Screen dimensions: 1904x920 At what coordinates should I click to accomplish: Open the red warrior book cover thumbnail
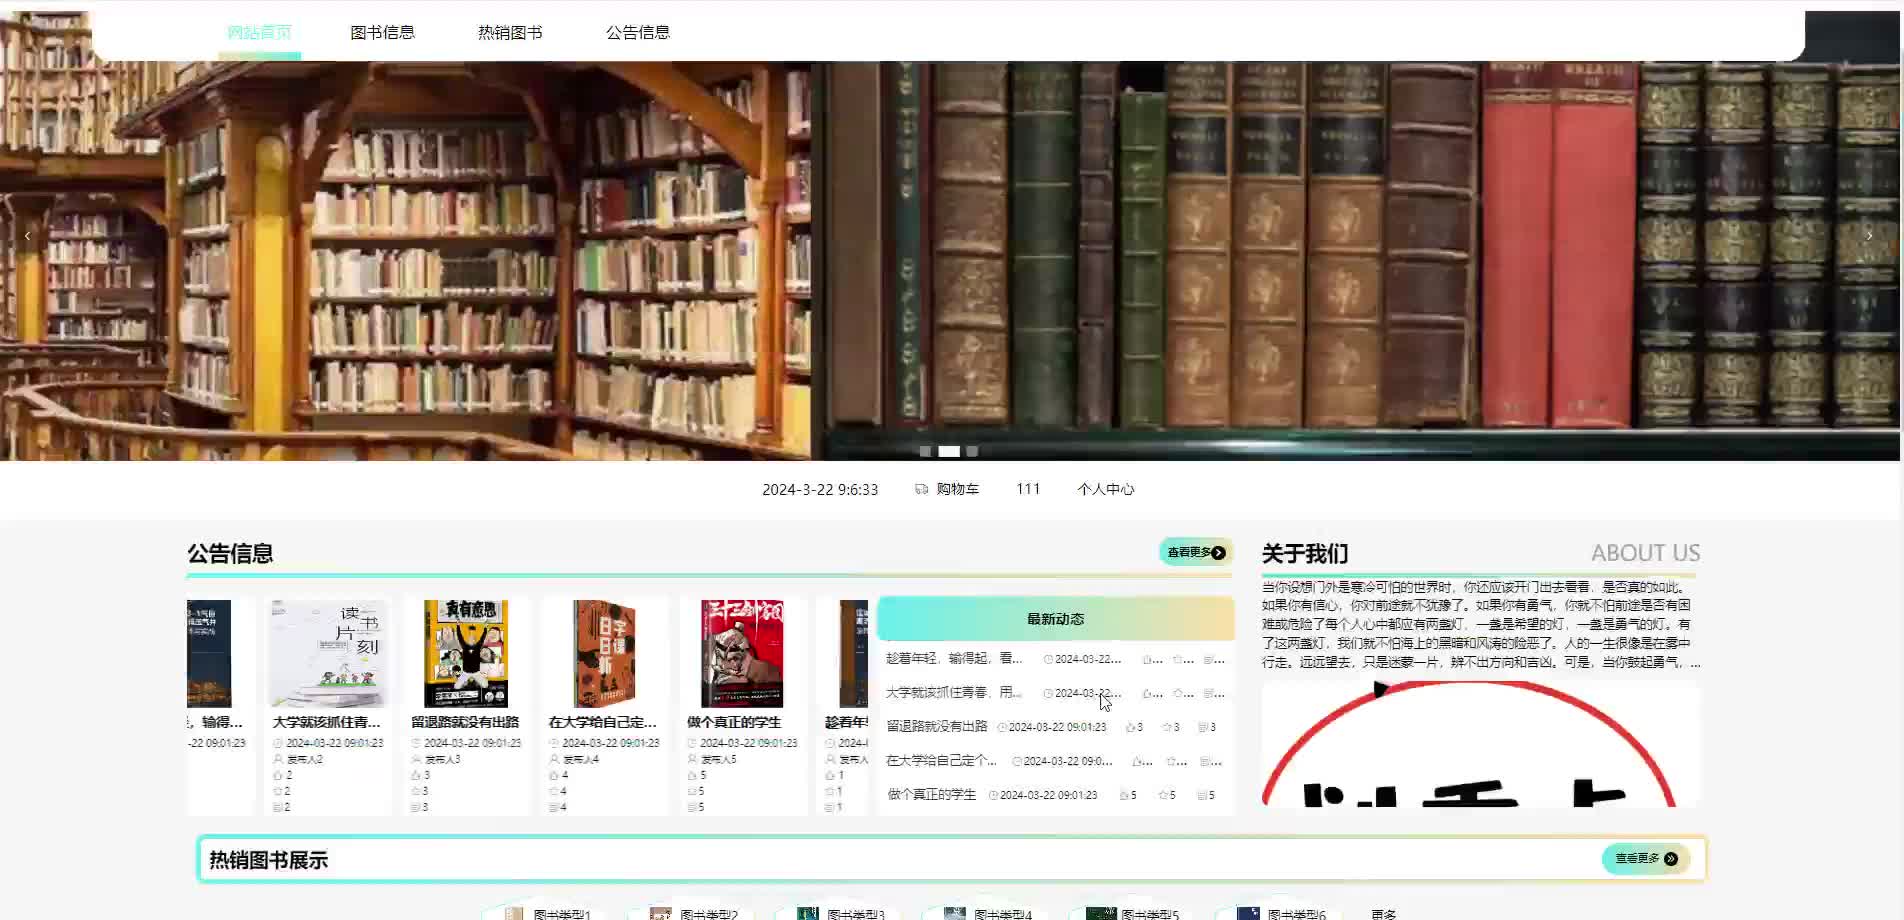pos(742,654)
